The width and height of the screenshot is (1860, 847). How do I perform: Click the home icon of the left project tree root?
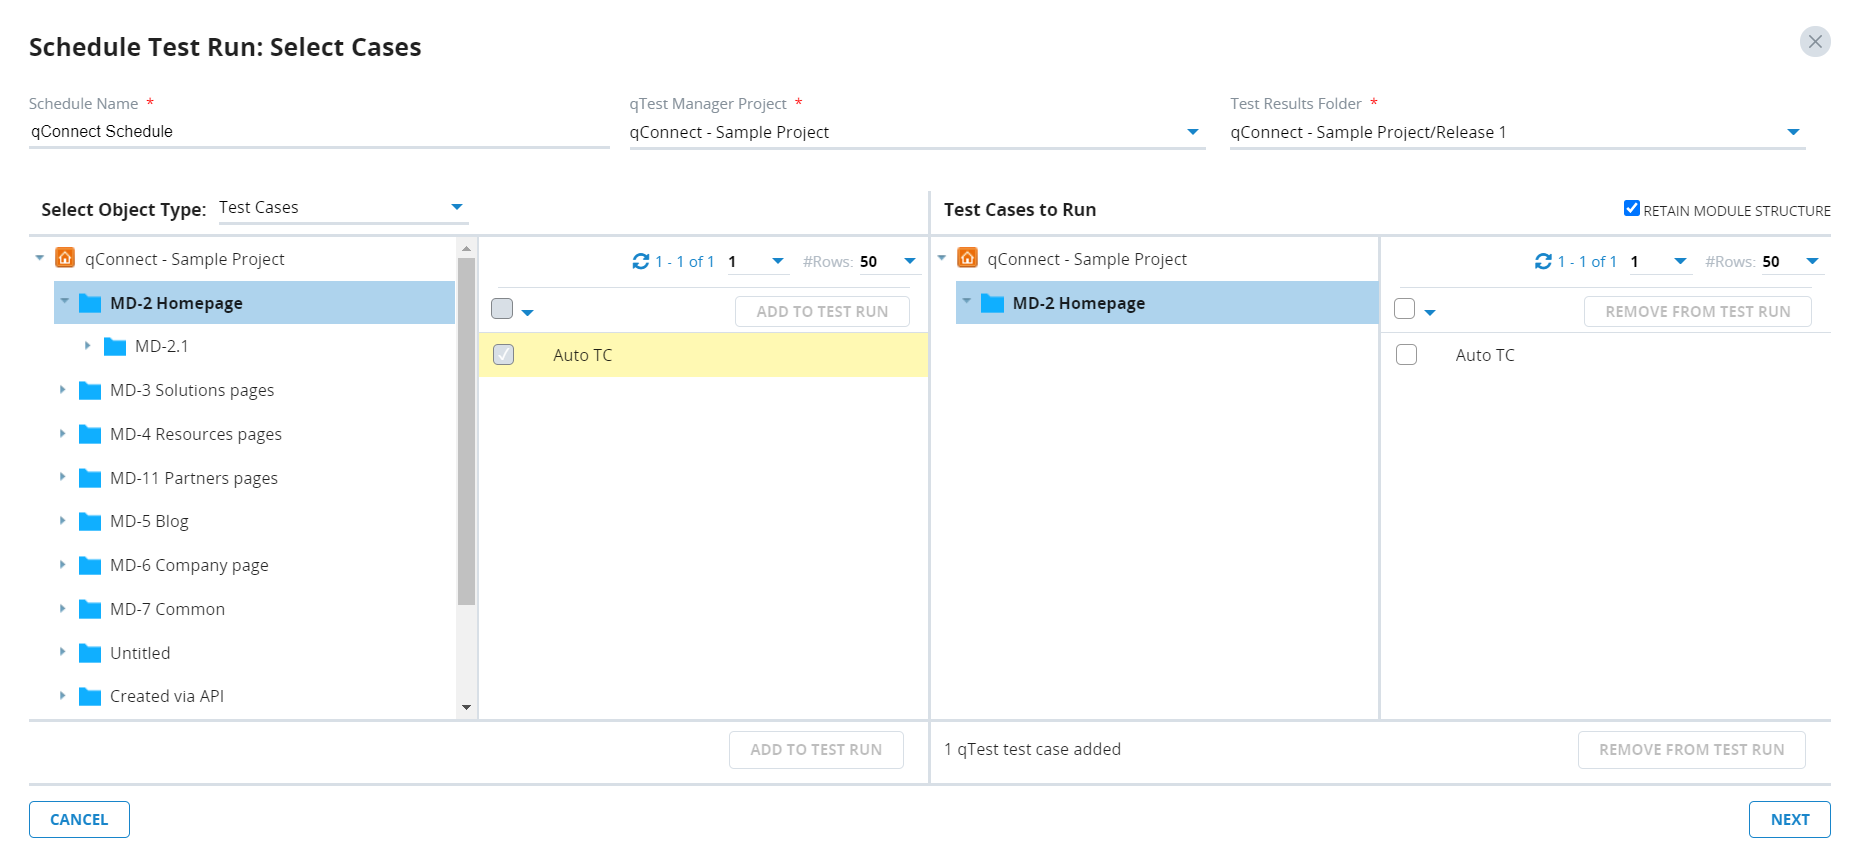pos(65,258)
